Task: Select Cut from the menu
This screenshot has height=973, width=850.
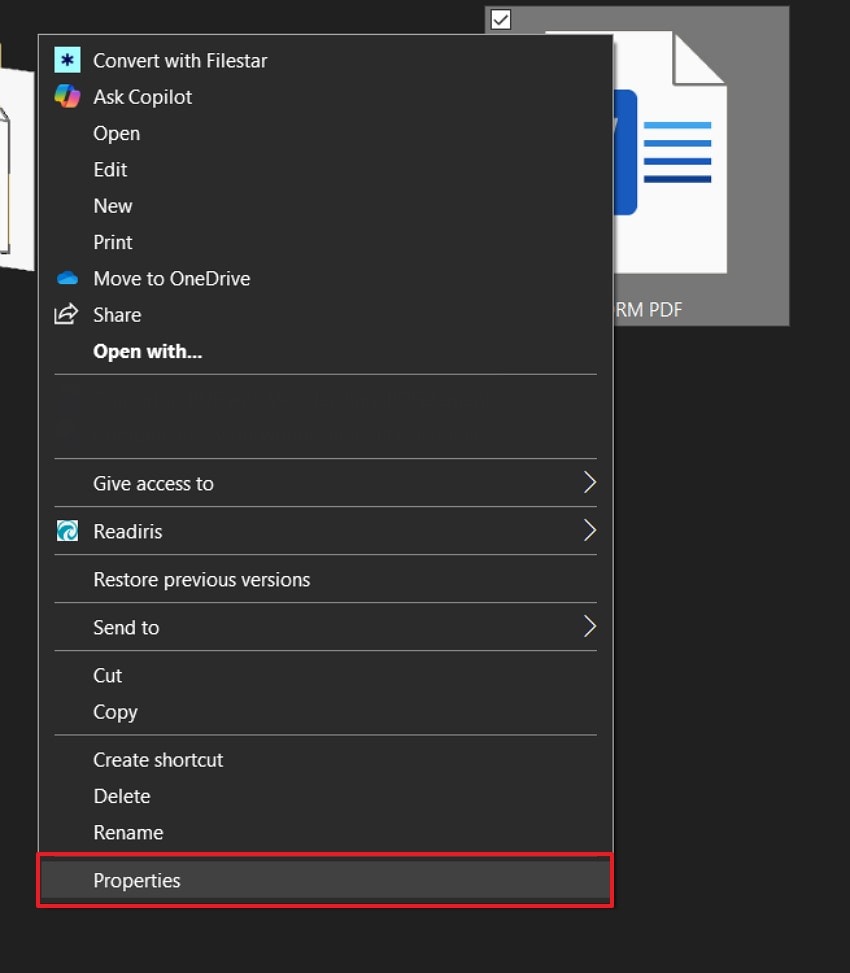Action: coord(107,675)
